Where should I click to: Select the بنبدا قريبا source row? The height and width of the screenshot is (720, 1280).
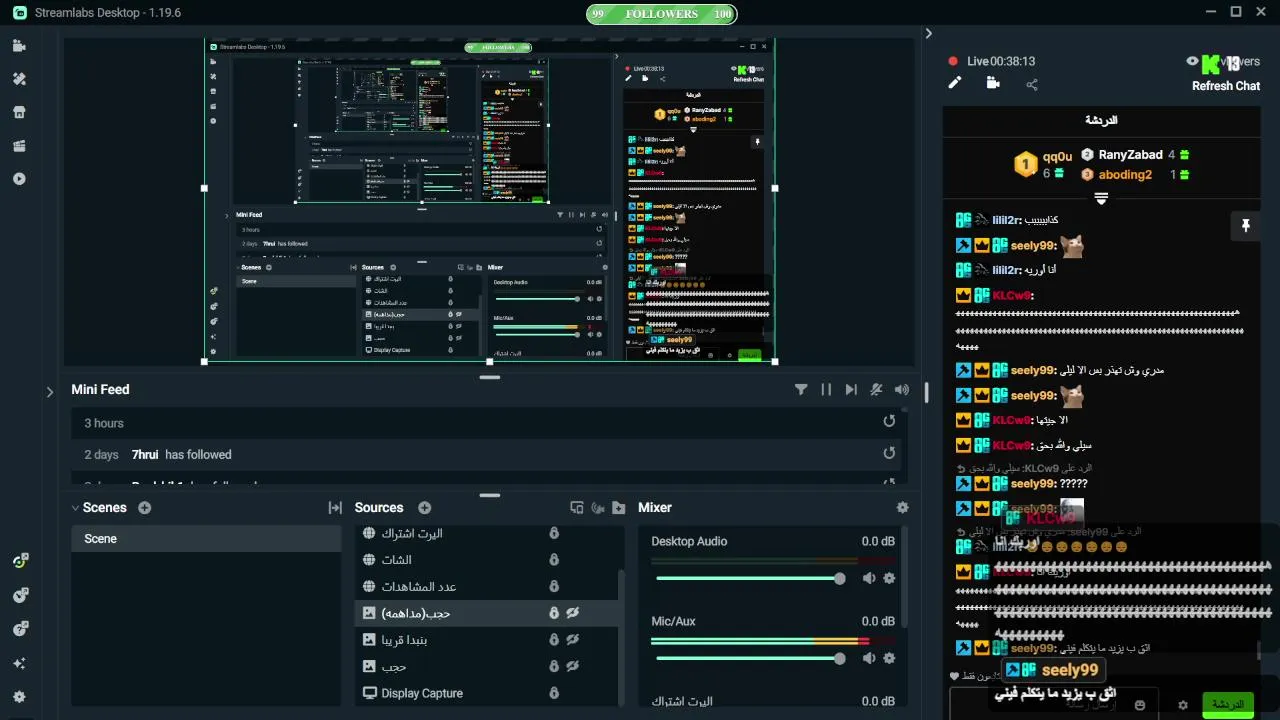click(x=487, y=640)
